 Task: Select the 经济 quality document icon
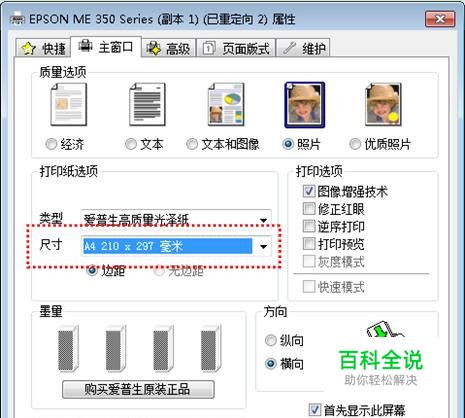(x=69, y=105)
